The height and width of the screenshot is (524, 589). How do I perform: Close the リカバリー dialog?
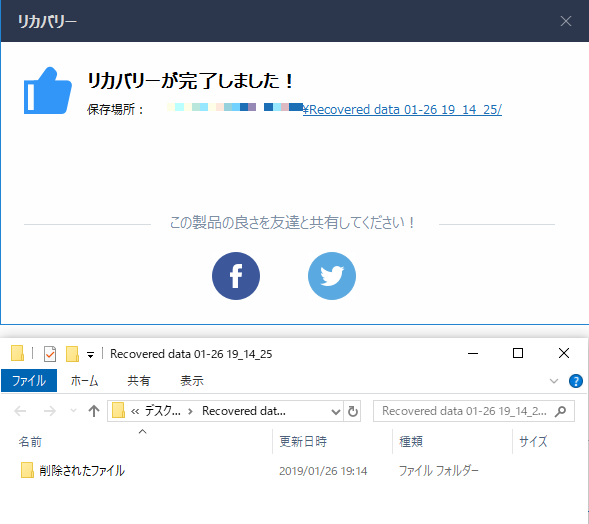point(566,21)
